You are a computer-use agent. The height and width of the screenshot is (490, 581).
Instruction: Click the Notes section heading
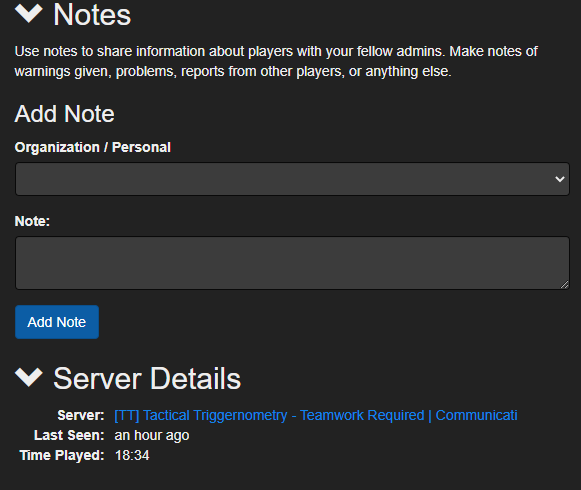click(x=92, y=15)
